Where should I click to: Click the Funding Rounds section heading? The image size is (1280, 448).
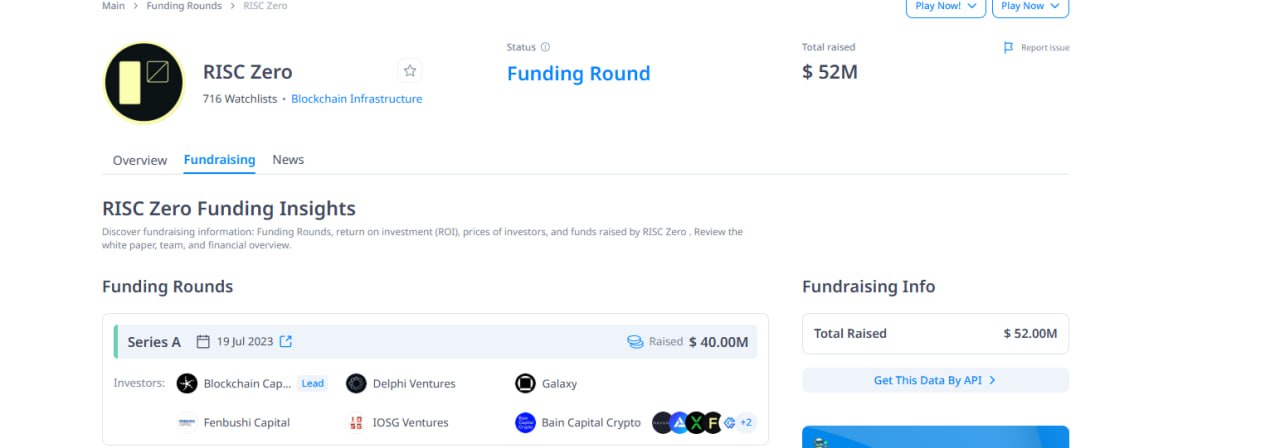click(167, 287)
